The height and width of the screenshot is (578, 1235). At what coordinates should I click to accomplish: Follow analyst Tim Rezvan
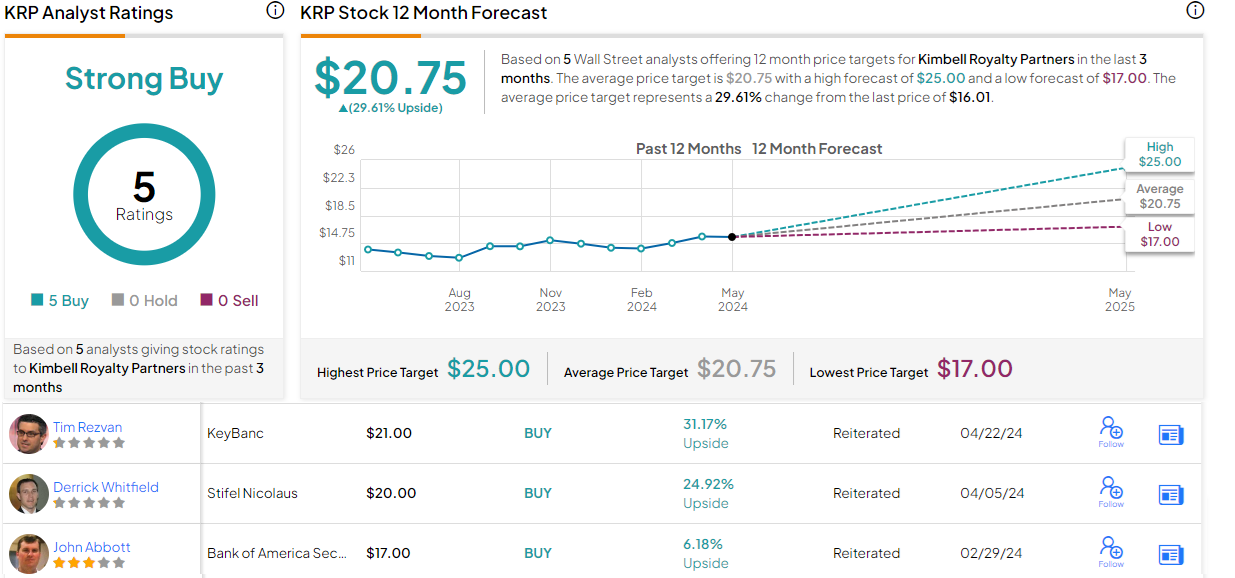1110,433
